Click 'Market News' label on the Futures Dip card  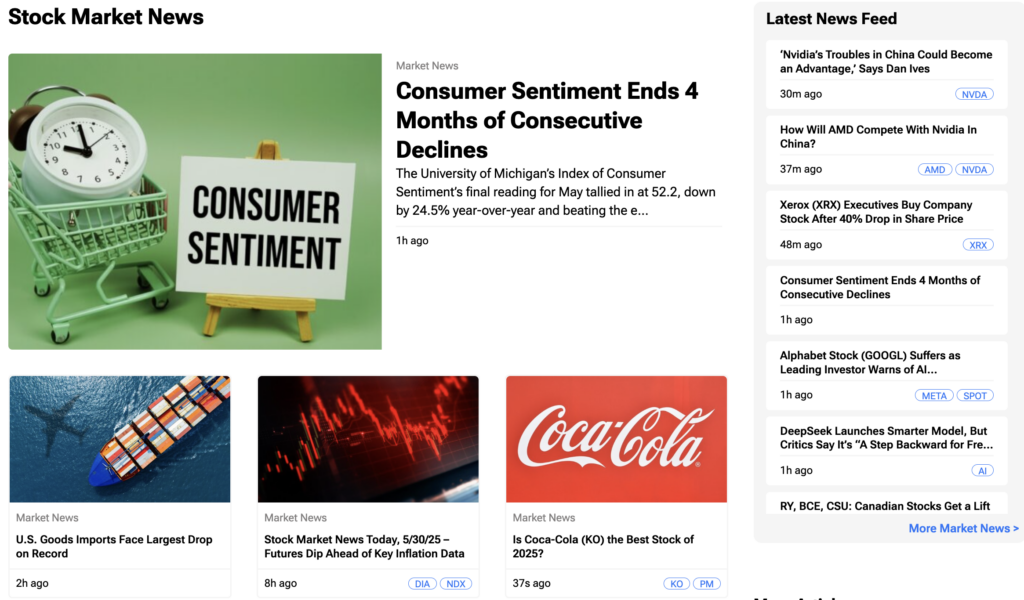(x=295, y=518)
